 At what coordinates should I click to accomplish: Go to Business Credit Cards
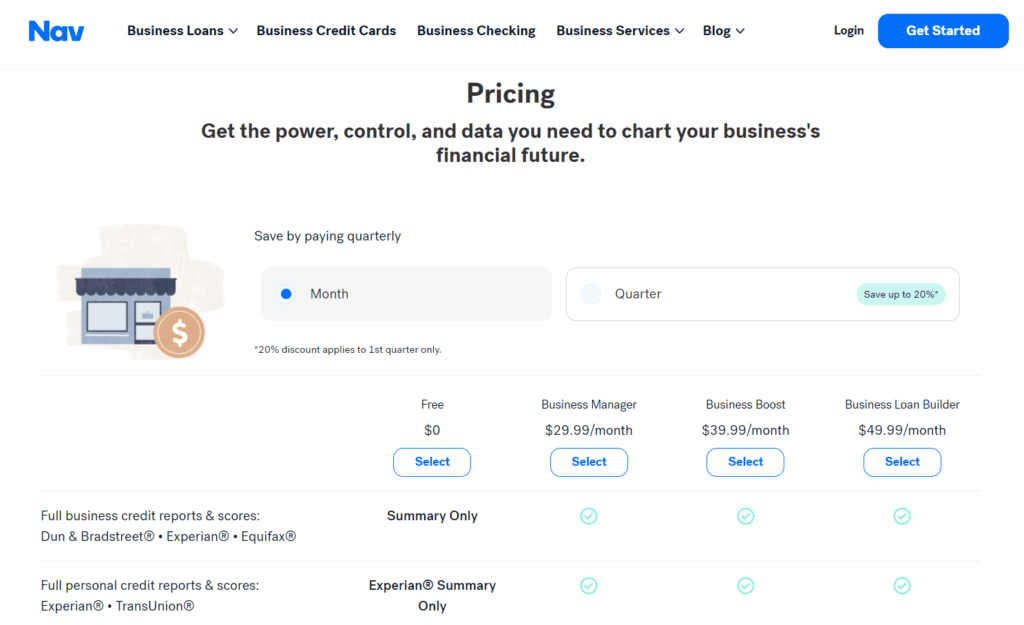coord(326,31)
